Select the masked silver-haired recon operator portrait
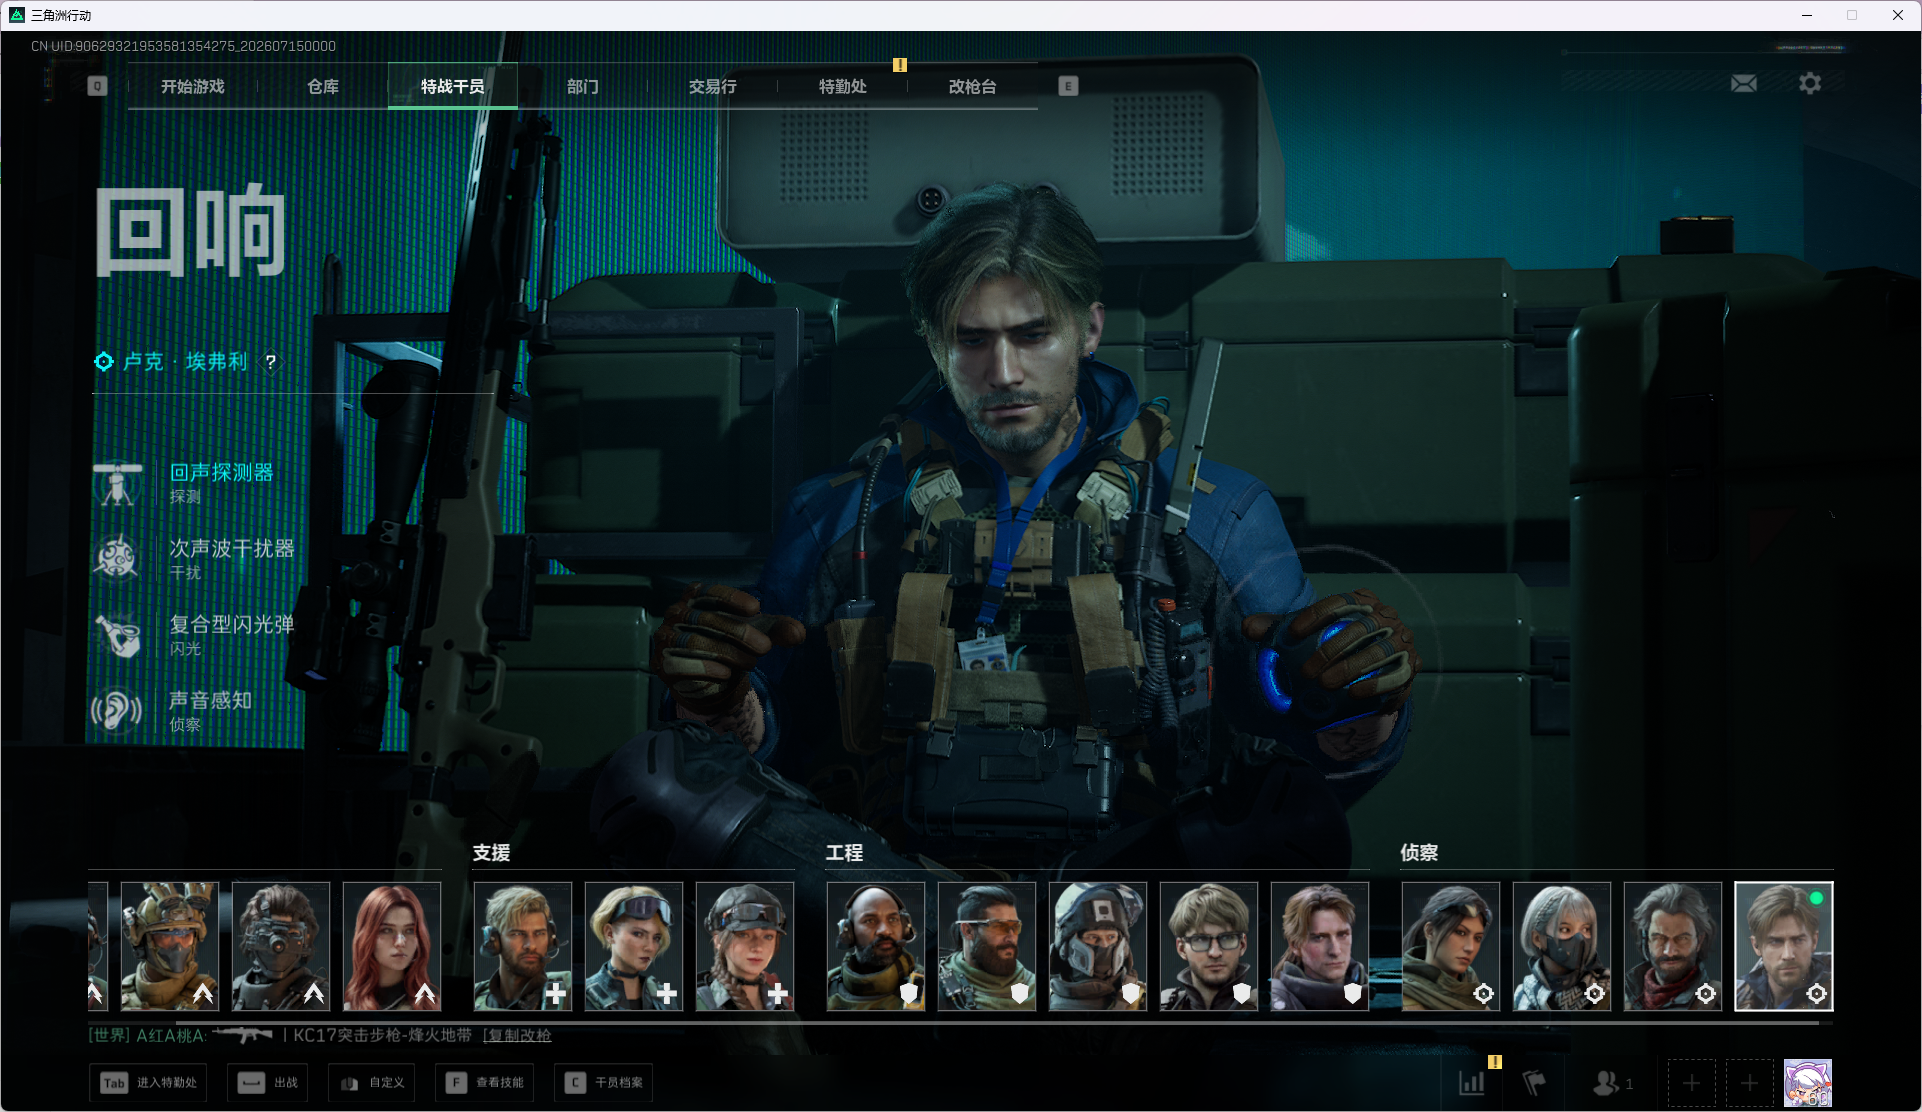The height and width of the screenshot is (1112, 1922). 1562,946
